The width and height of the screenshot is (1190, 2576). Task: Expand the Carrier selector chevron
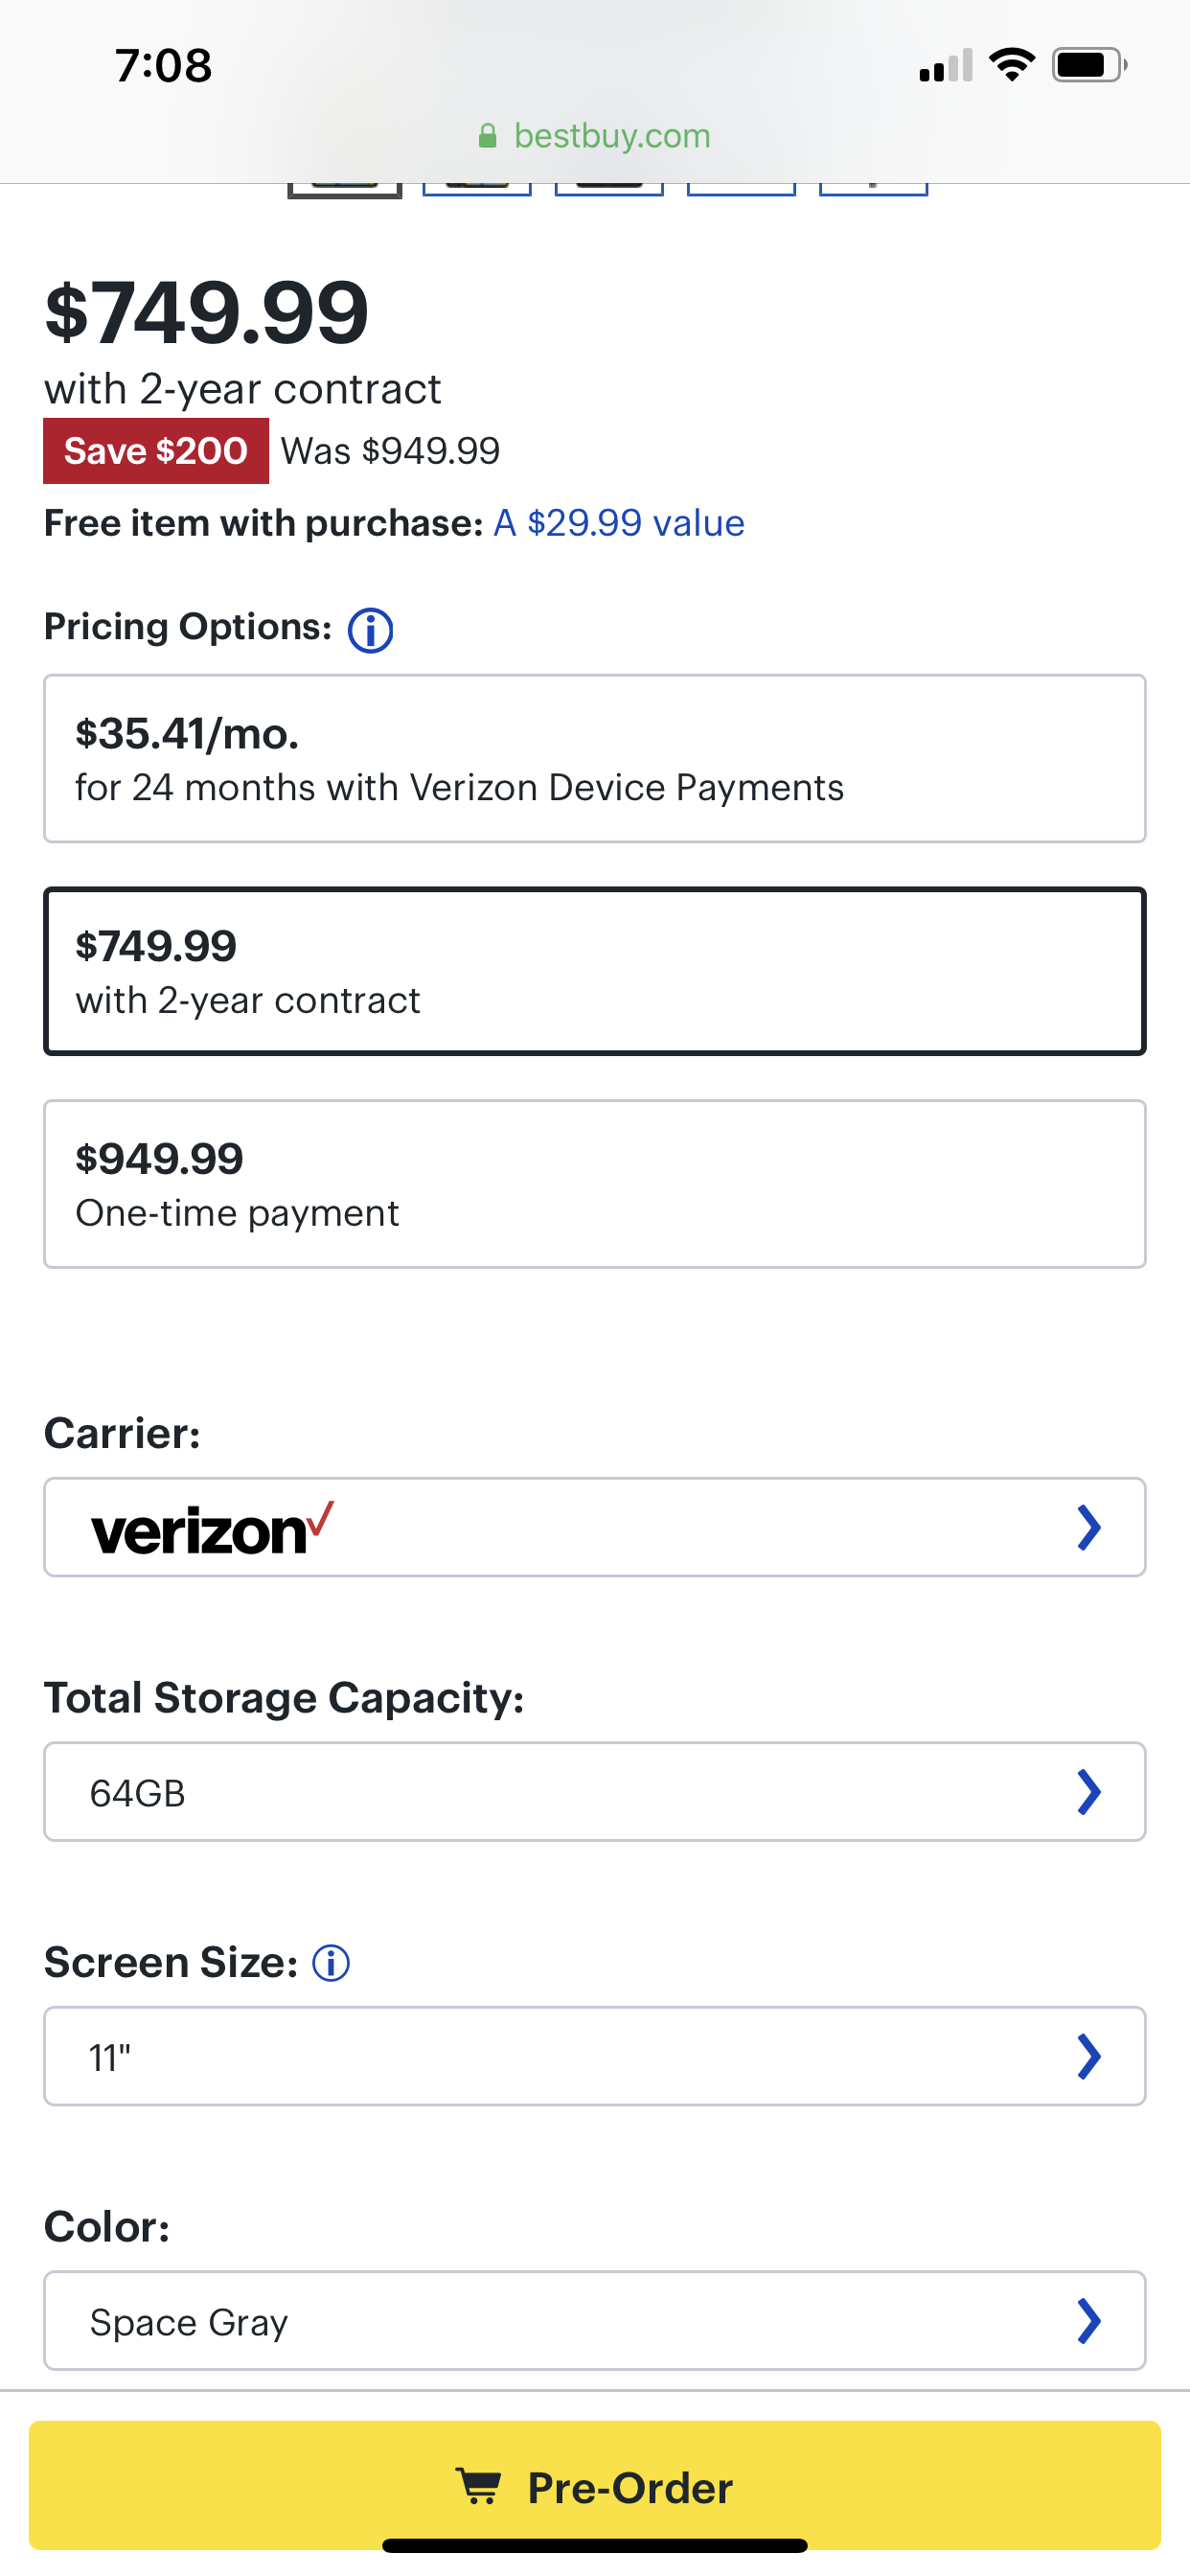(x=1089, y=1528)
